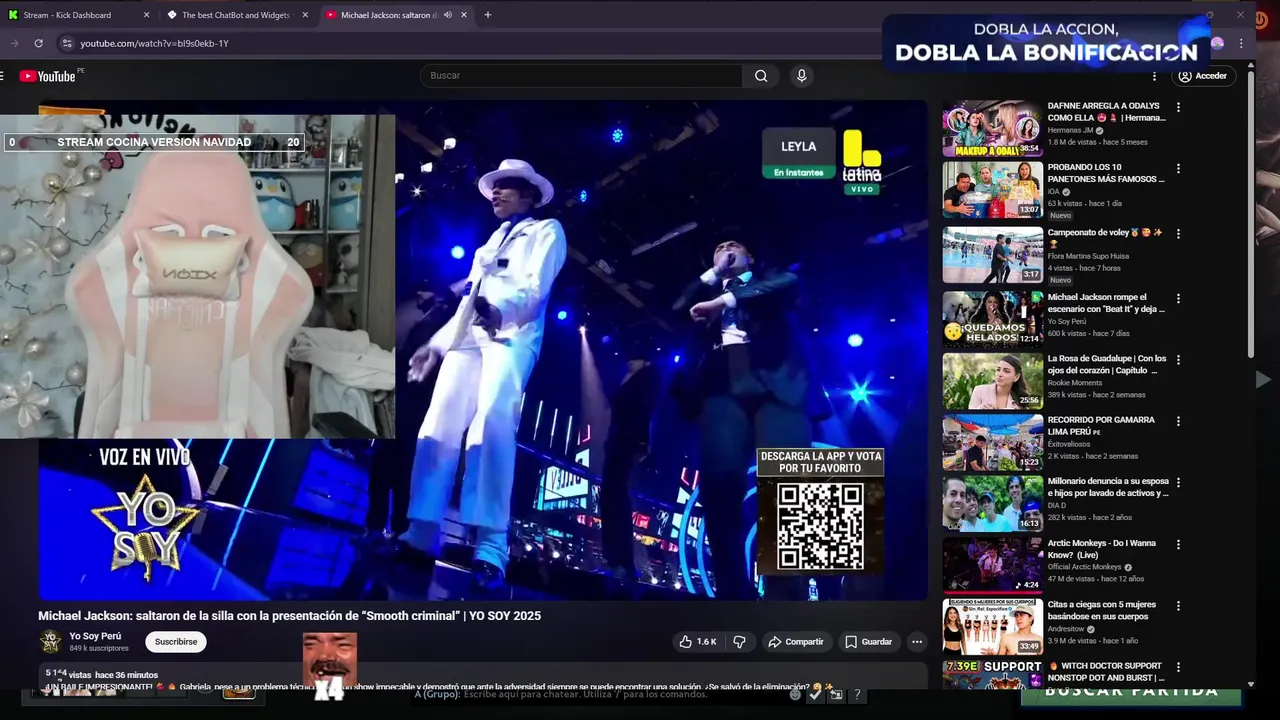Click the search magnifier button
The height and width of the screenshot is (720, 1280).
tap(761, 76)
